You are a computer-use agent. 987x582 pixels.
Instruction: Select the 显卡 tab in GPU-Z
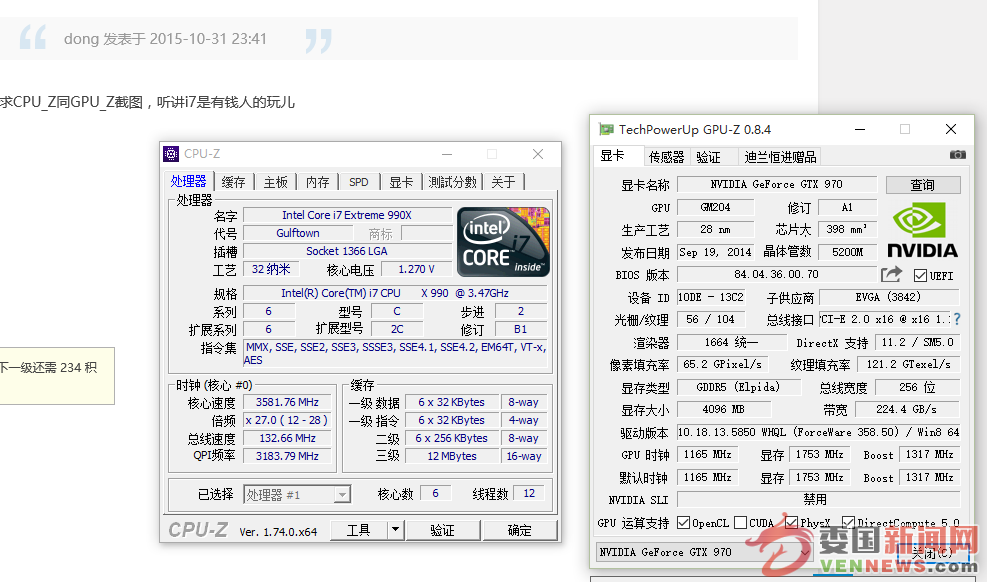pos(618,155)
